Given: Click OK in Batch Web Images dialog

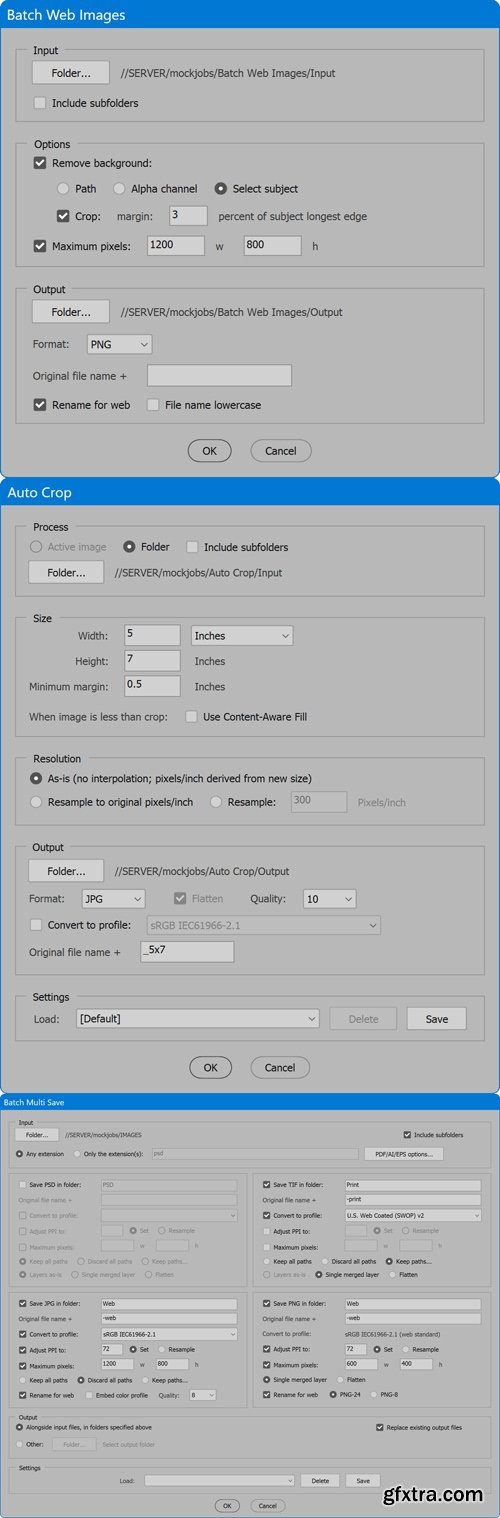Looking at the screenshot, I should pyautogui.click(x=209, y=451).
